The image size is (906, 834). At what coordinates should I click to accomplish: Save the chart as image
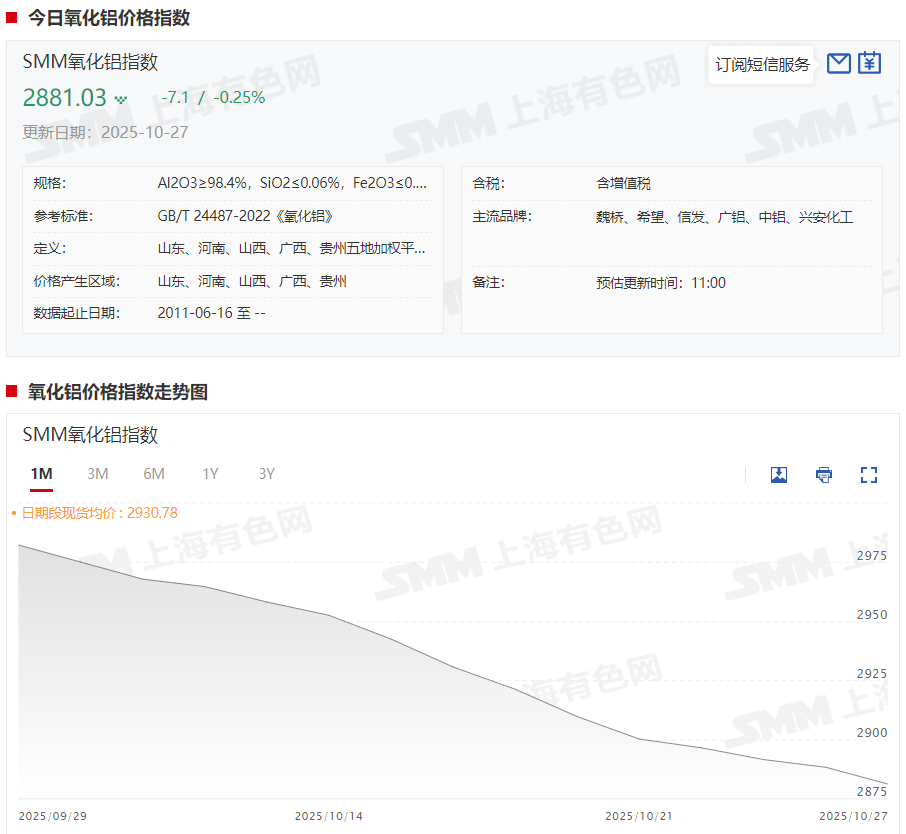[779, 475]
